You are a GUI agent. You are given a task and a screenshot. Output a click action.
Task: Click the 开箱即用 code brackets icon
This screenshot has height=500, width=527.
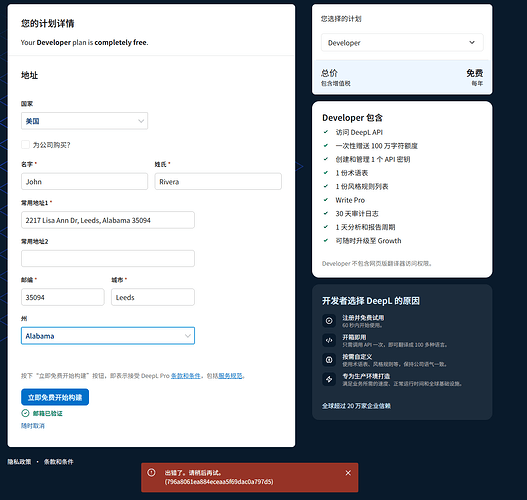(x=329, y=340)
